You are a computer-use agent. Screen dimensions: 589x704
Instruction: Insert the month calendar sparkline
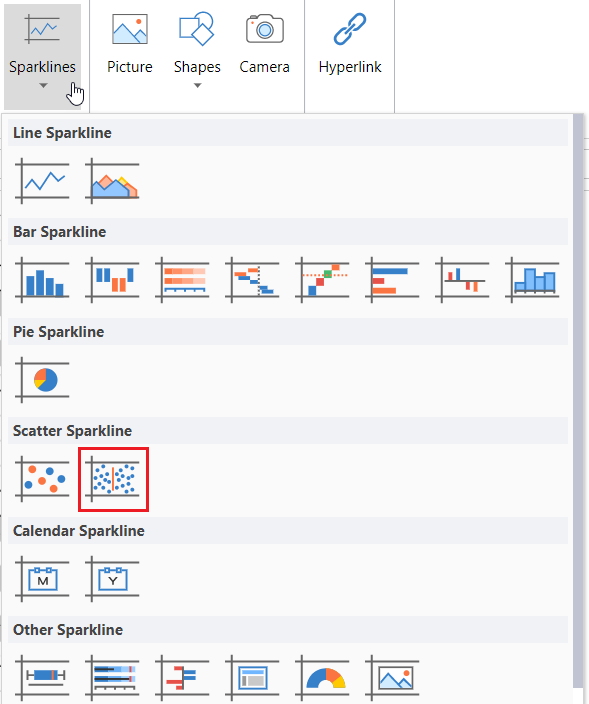[x=42, y=579]
